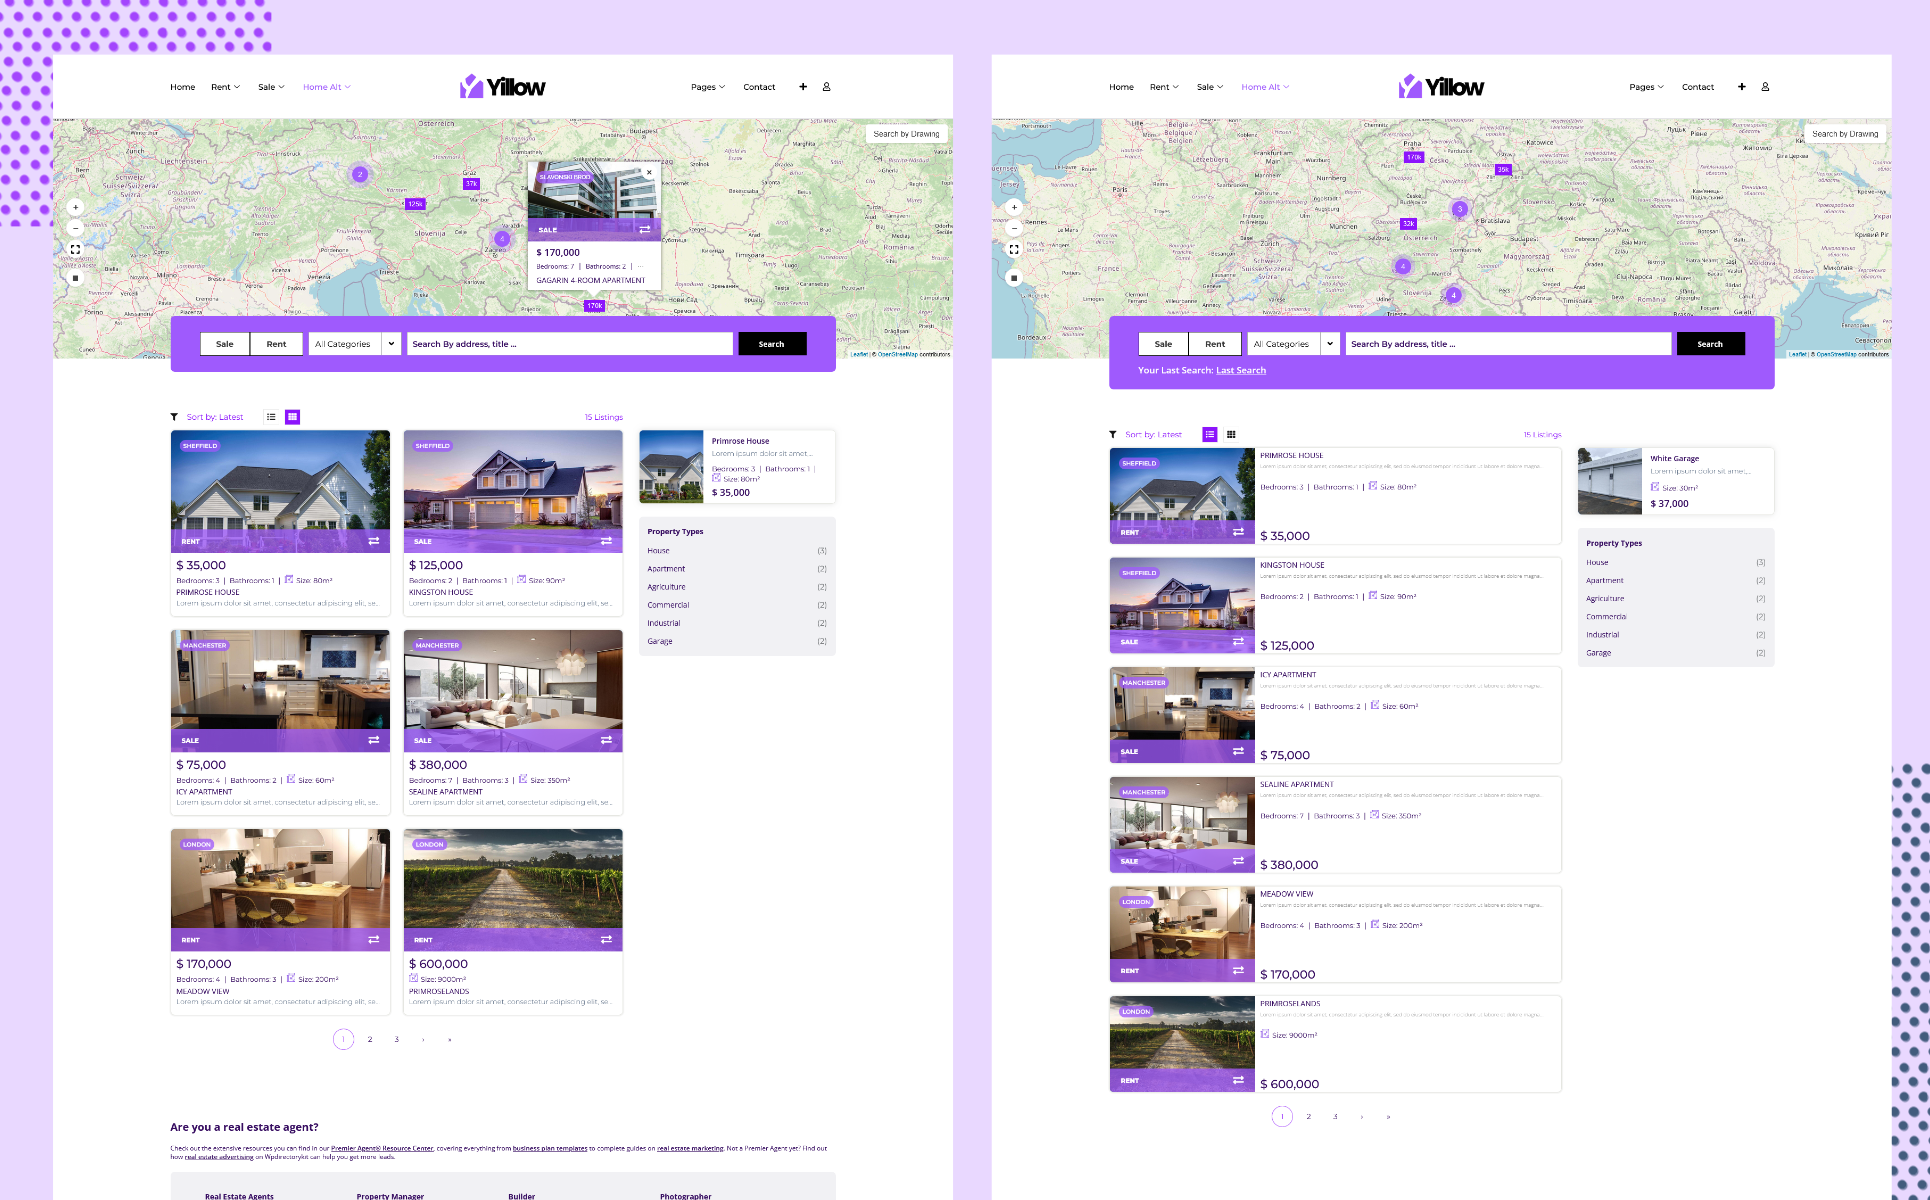Click the list view icon in right page
This screenshot has width=1930, height=1200.
coord(1210,435)
